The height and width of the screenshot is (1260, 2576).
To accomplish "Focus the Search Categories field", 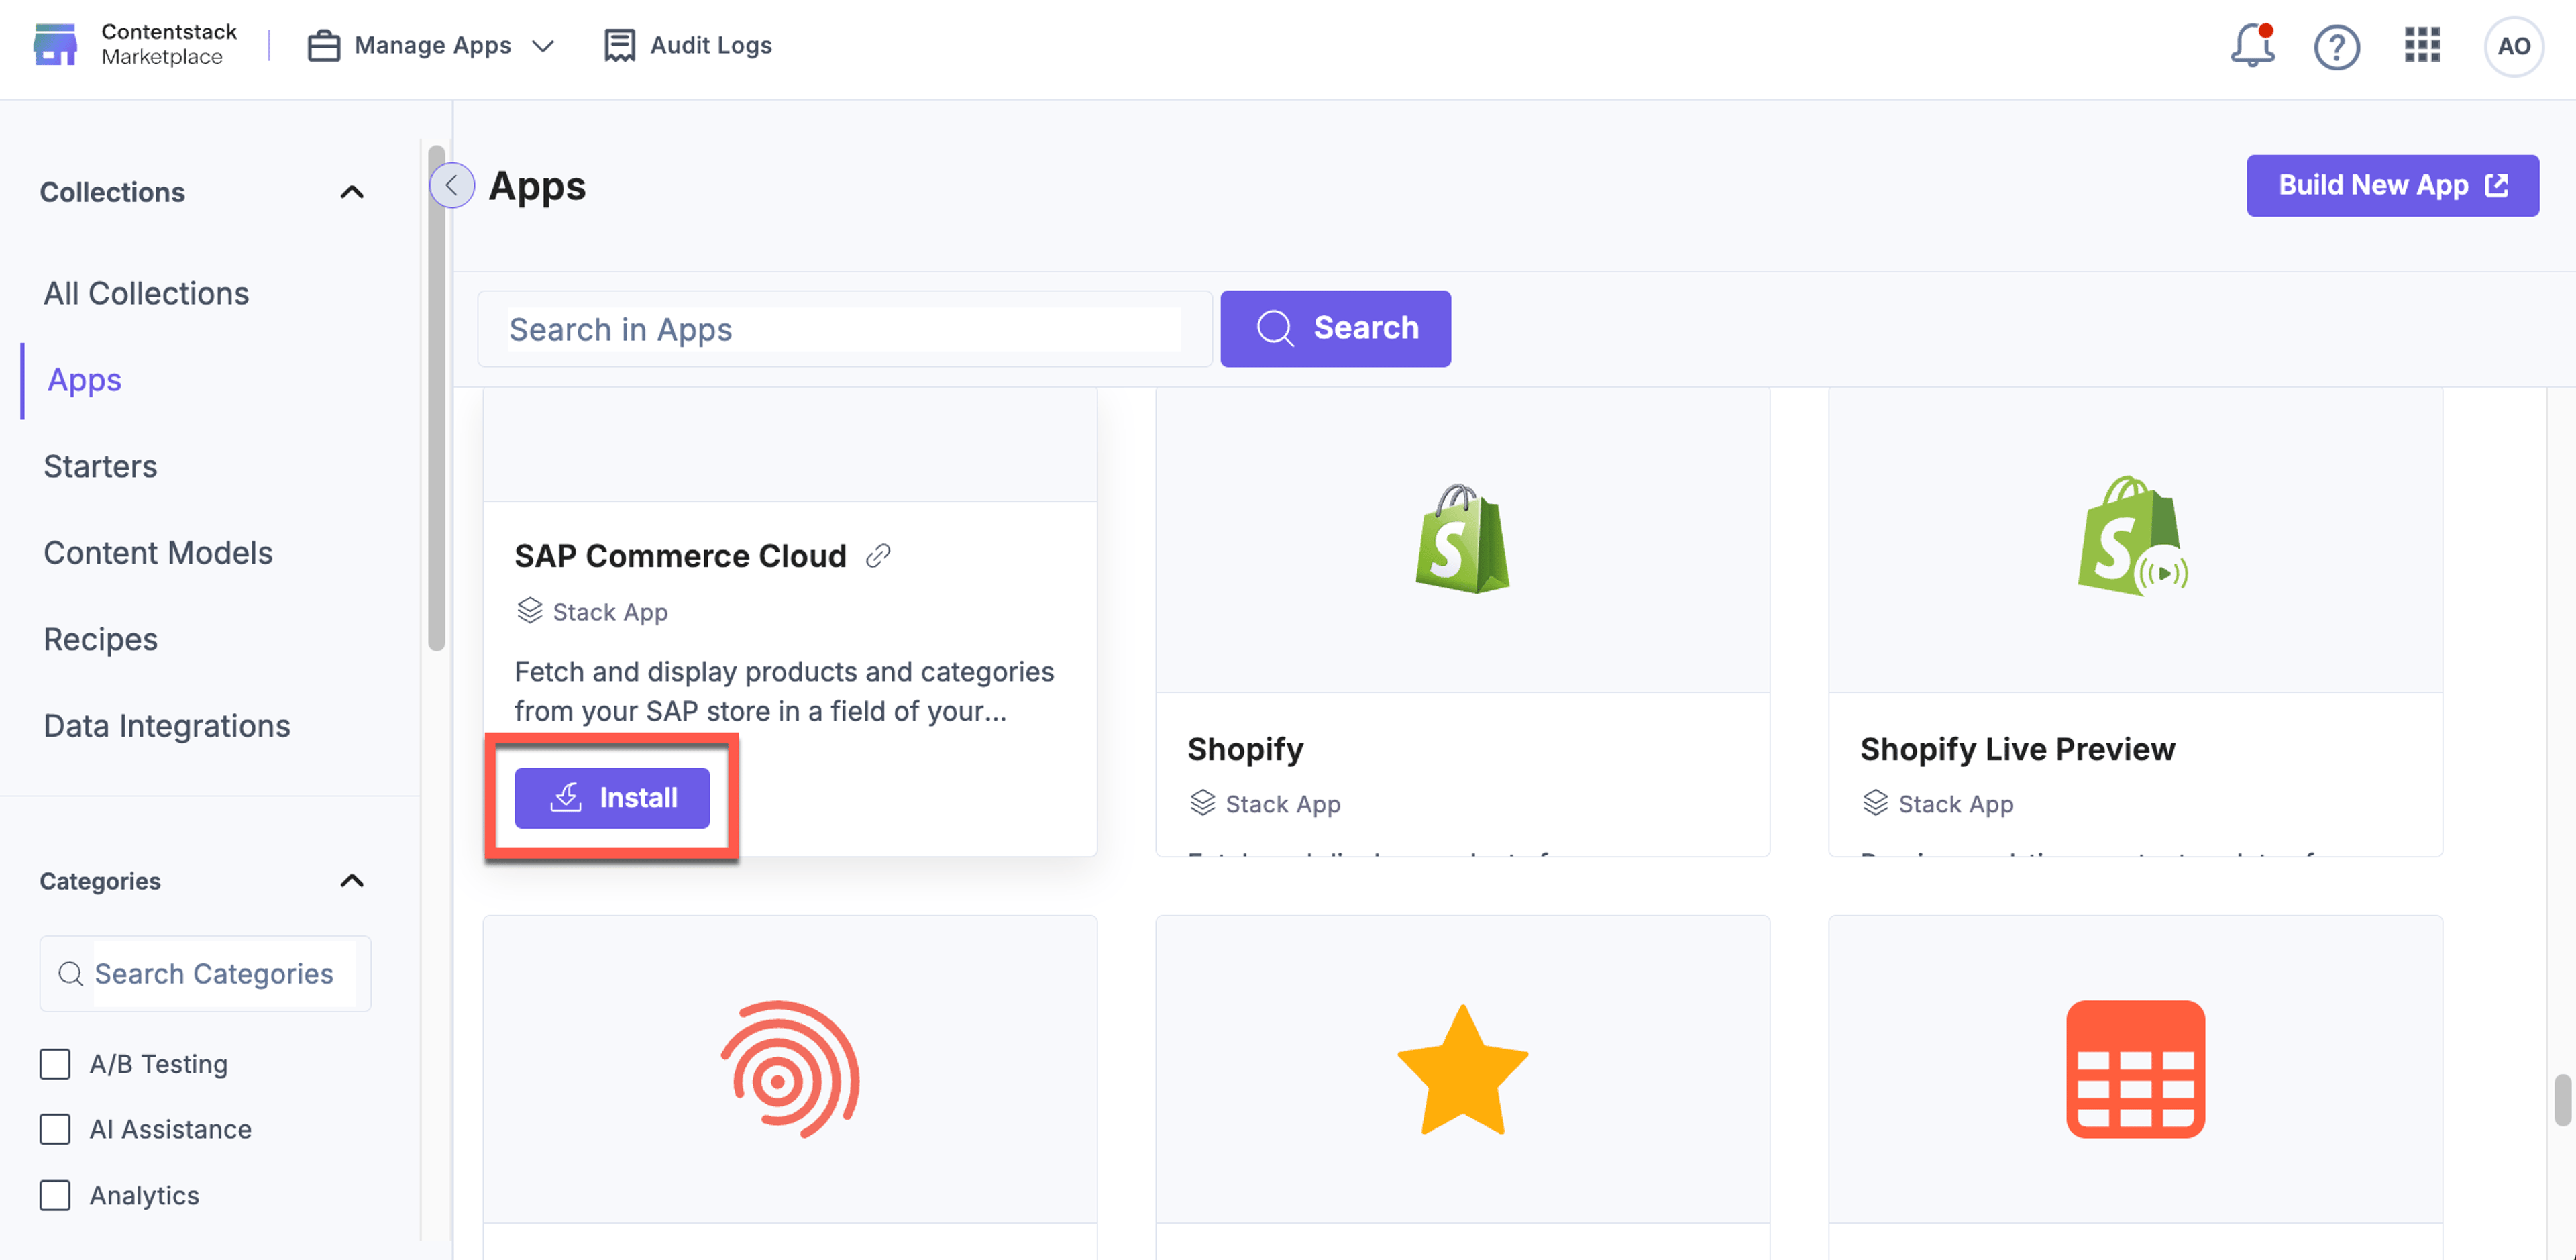I will (x=205, y=973).
